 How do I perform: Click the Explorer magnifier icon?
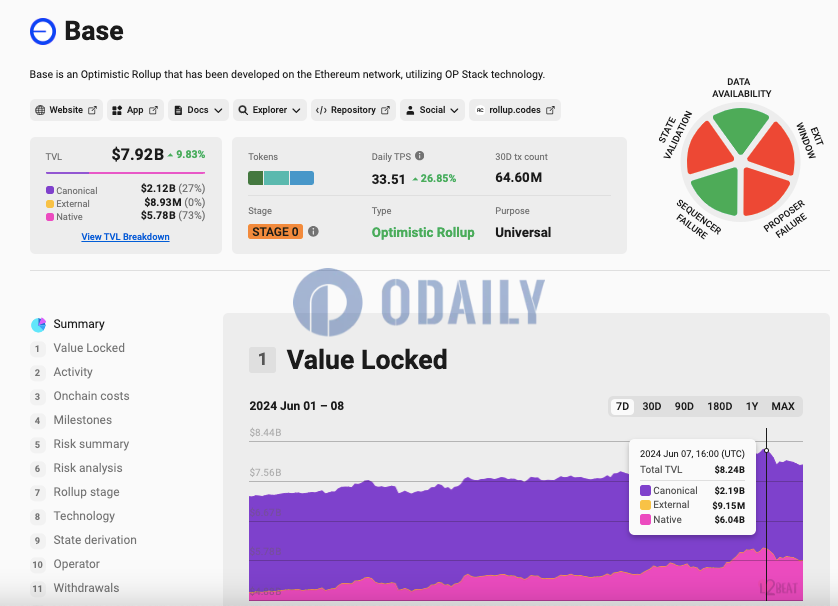pyautogui.click(x=243, y=110)
